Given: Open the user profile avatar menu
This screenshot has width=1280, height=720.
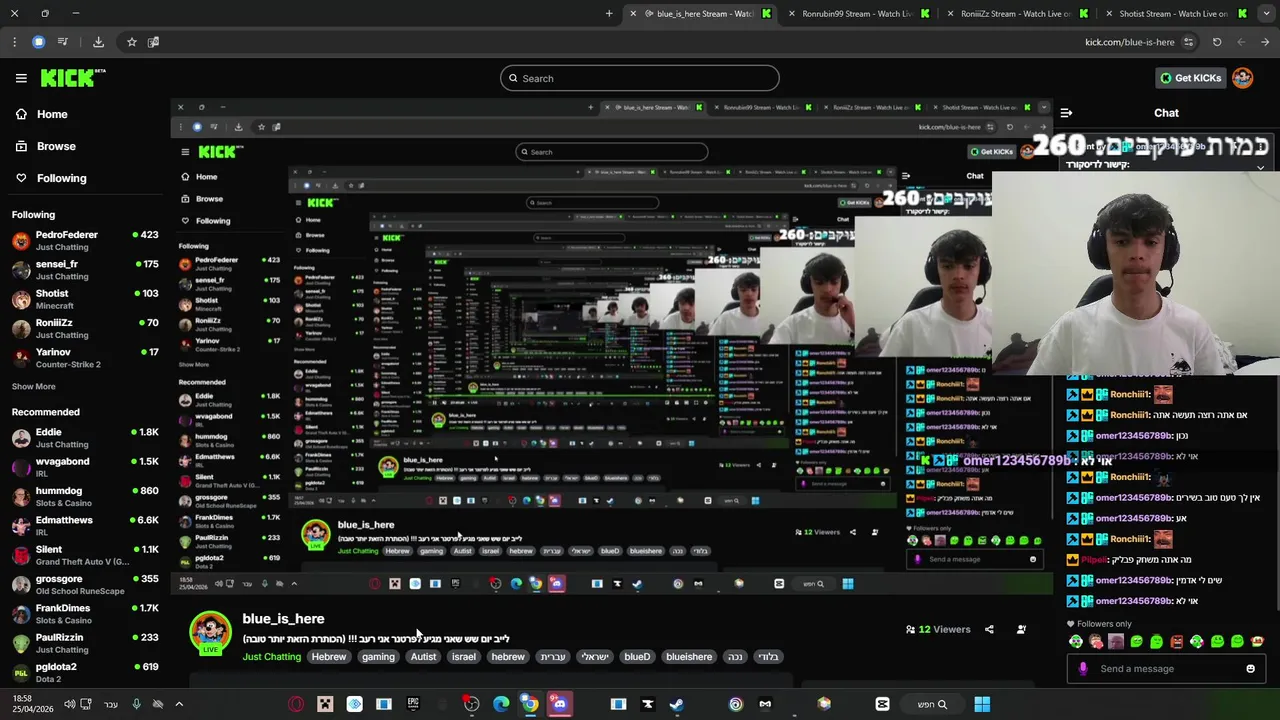Looking at the screenshot, I should 1243,78.
